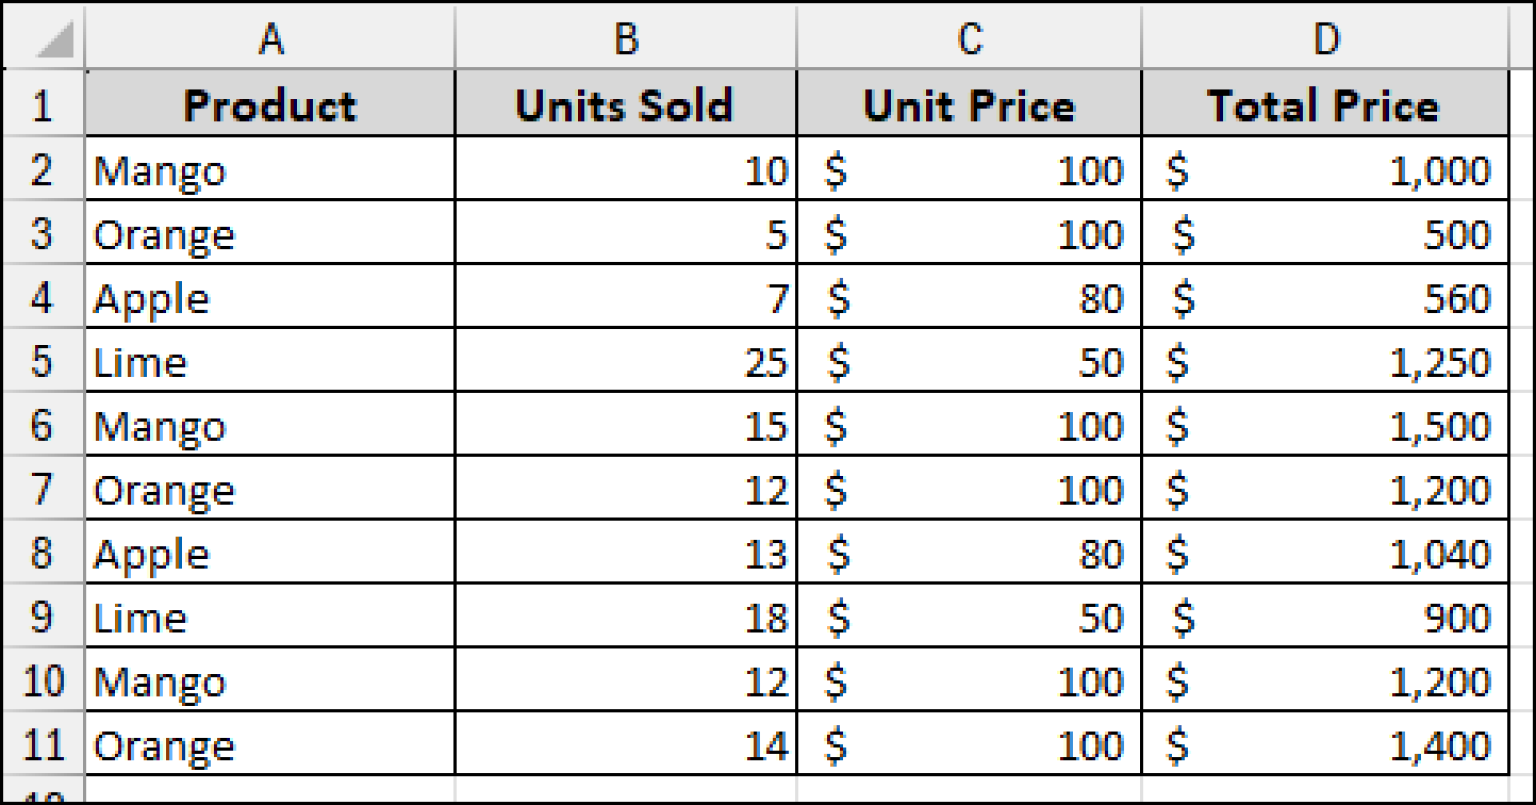Select the Apple cell in row 4
1536x805 pixels.
pyautogui.click(x=270, y=298)
